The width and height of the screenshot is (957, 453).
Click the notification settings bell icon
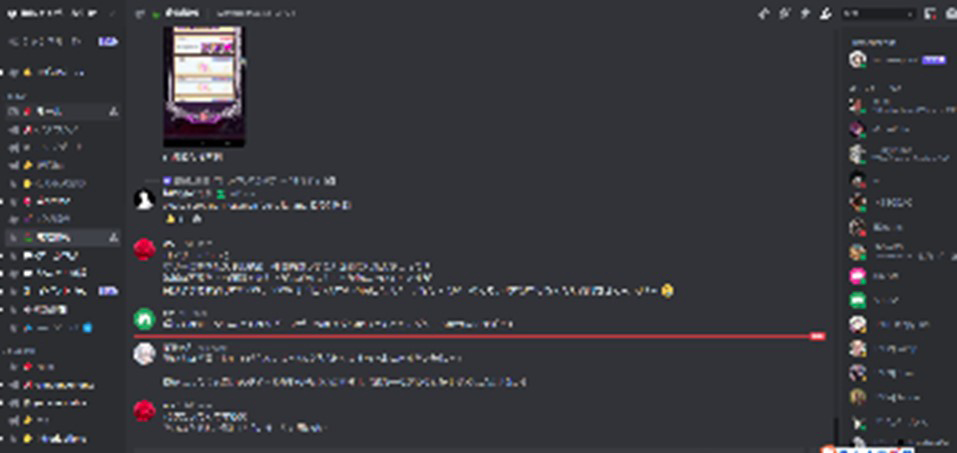coord(784,13)
